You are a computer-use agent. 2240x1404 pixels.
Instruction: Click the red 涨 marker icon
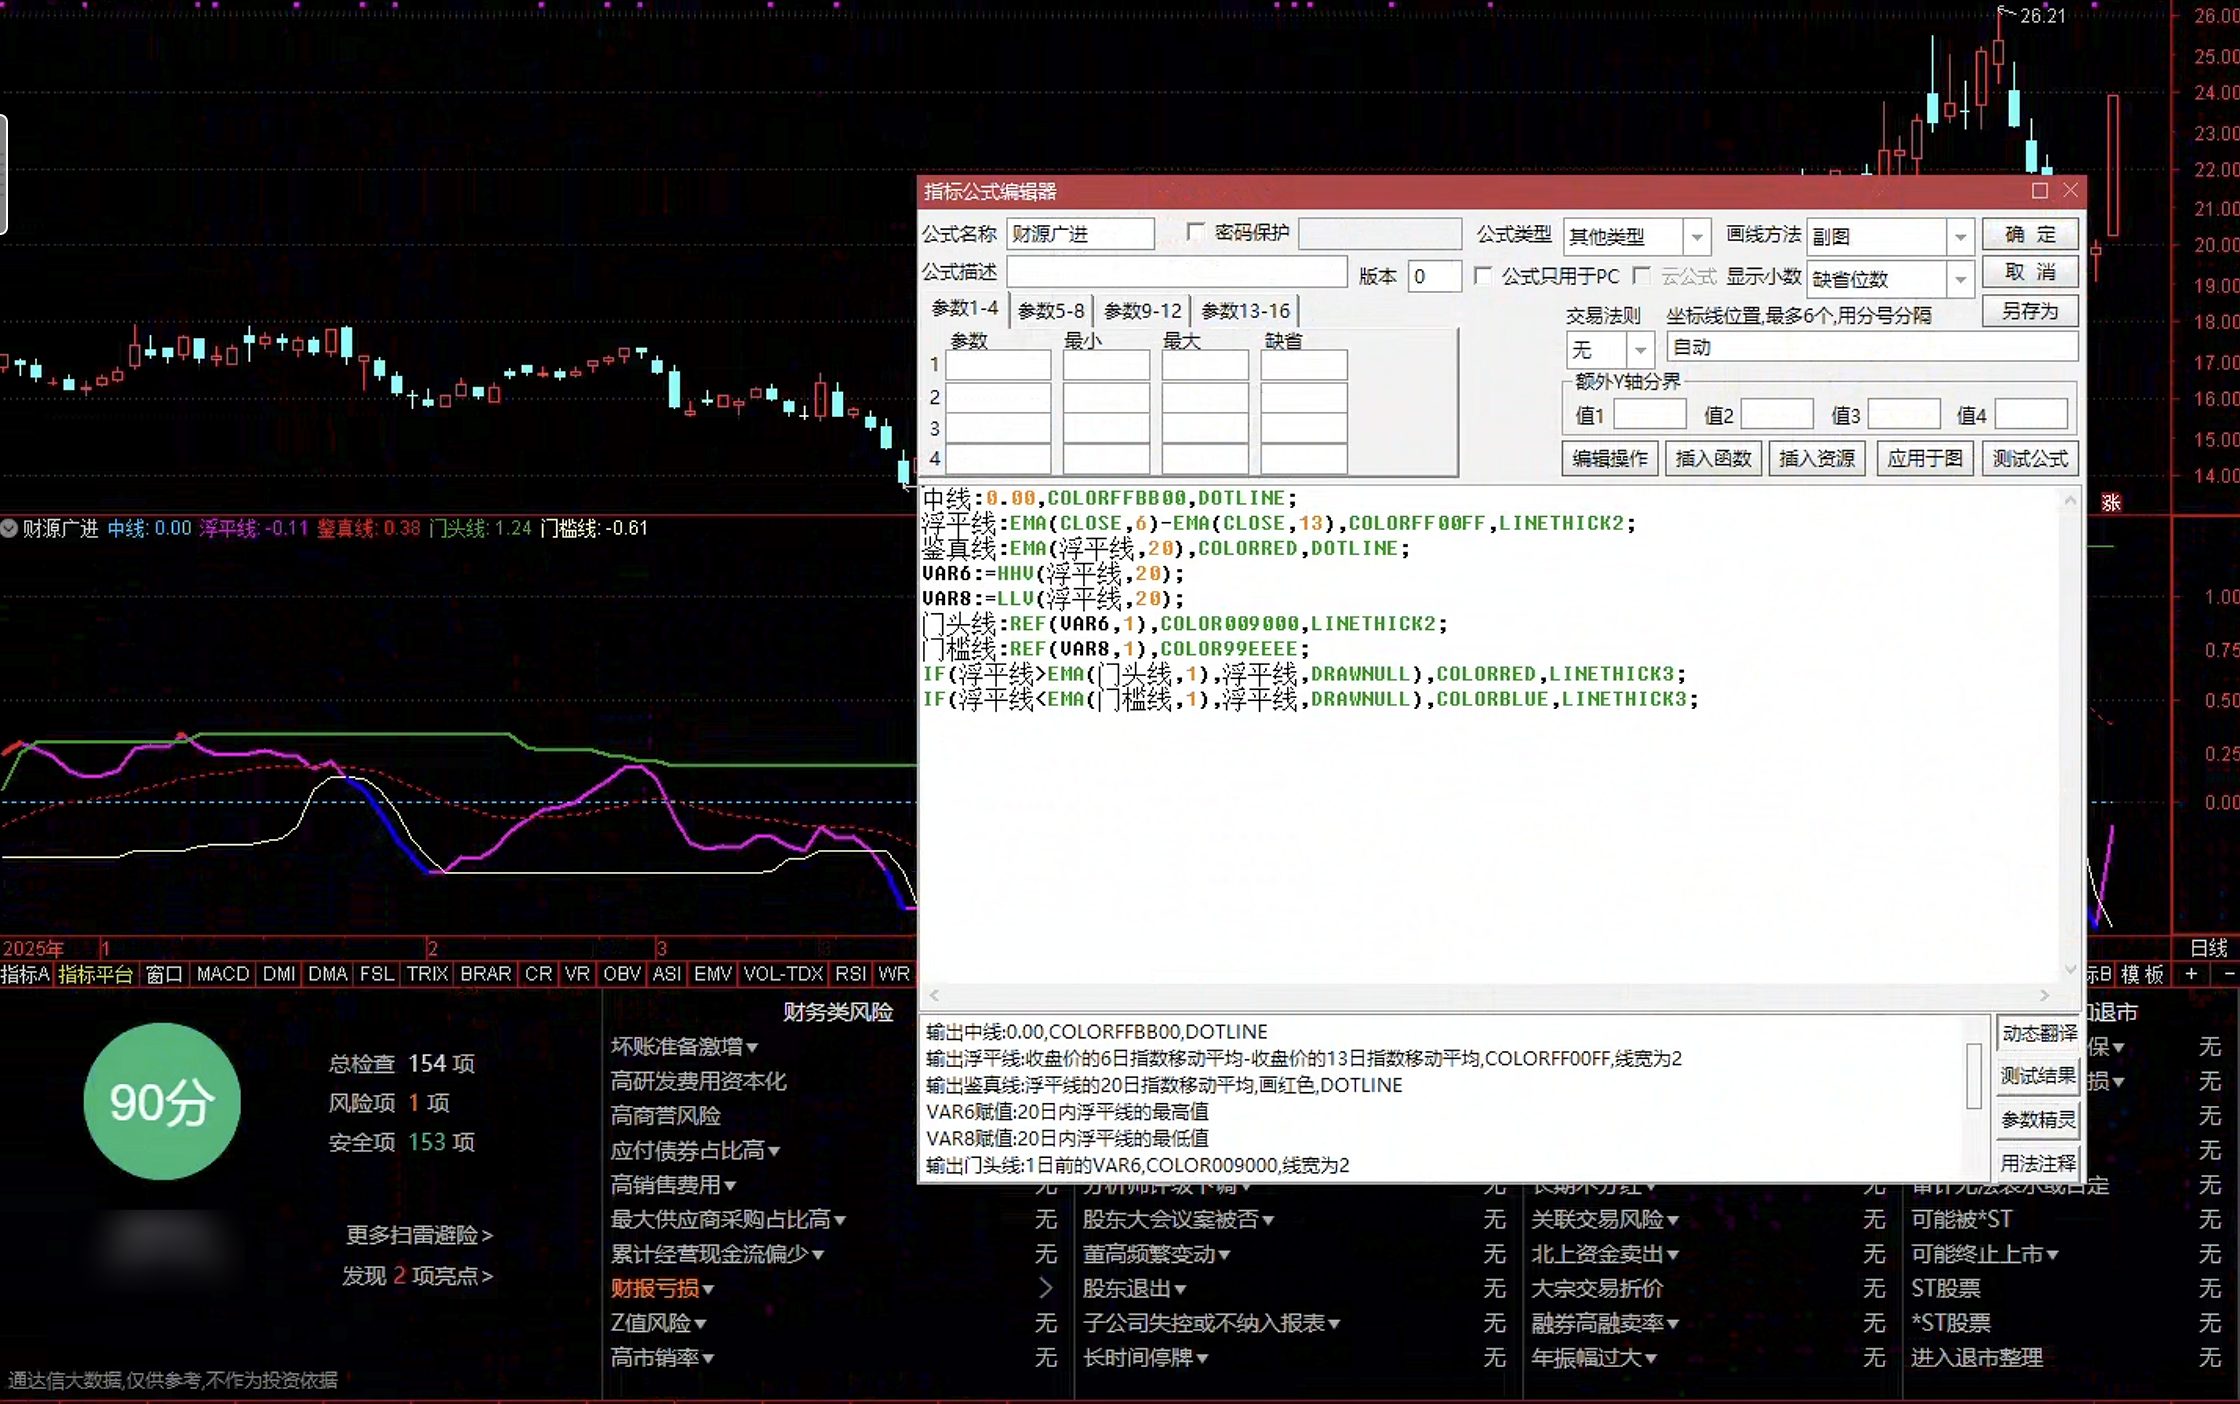(2110, 502)
